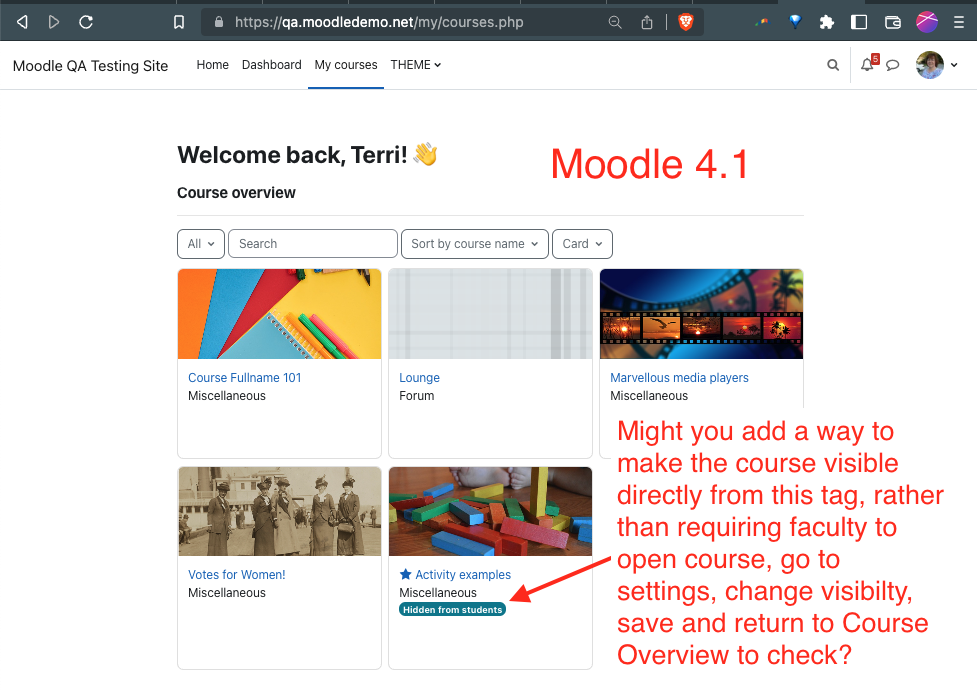Open the extensions puzzle-piece menu
Image resolution: width=977 pixels, height=690 pixels.
[x=827, y=22]
